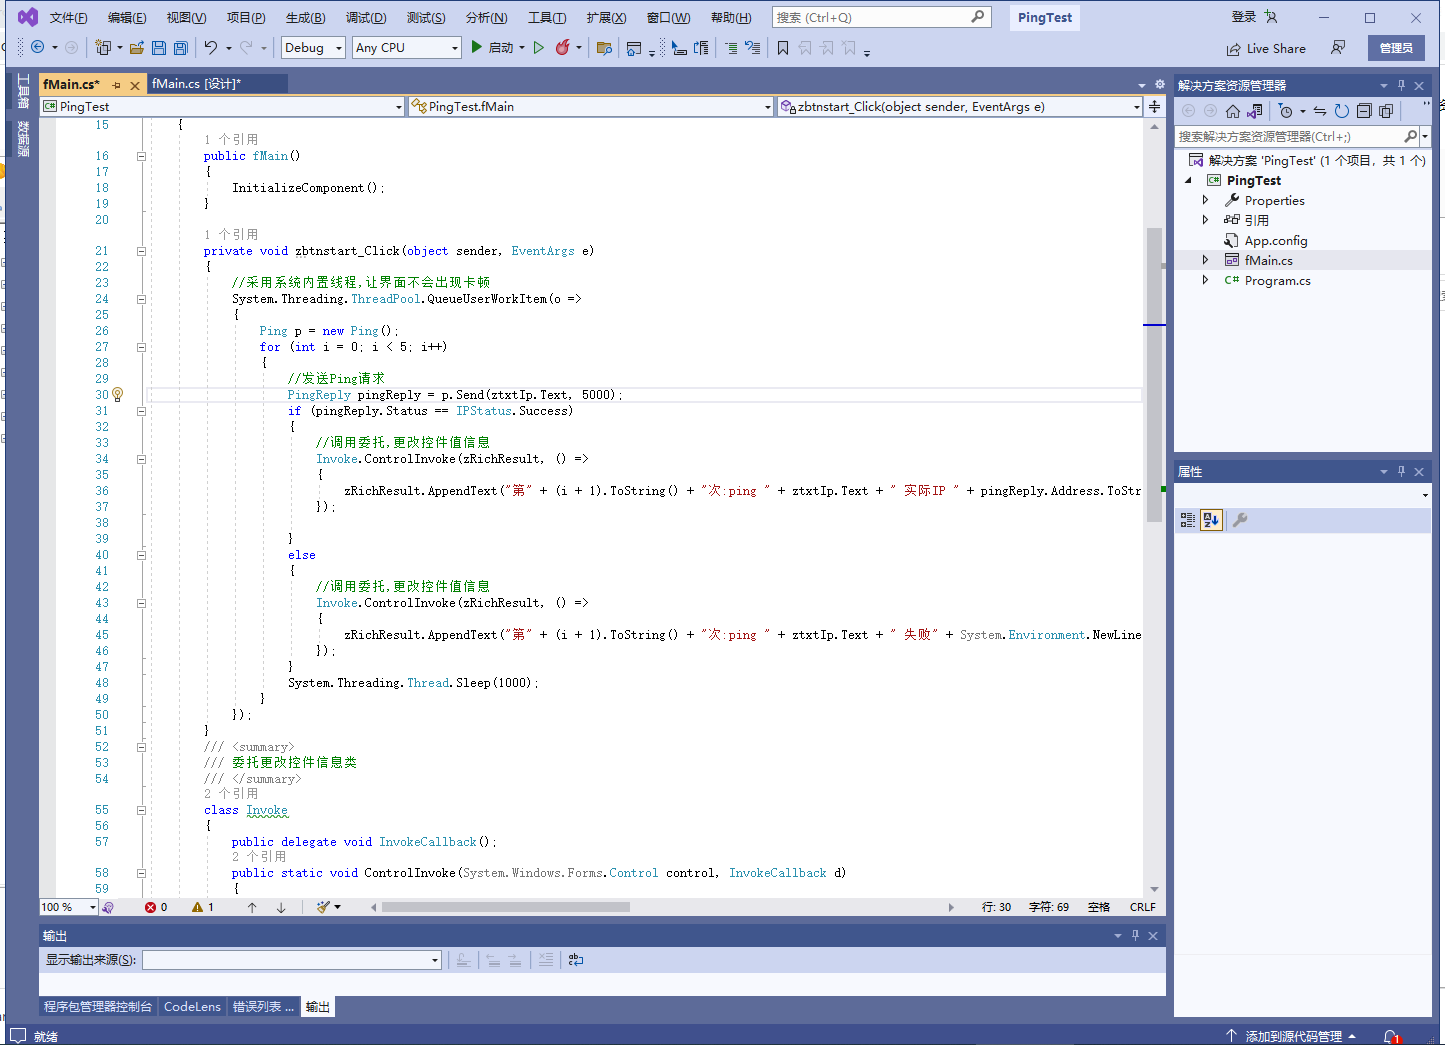Toggle auto-hide pin of 输出 panel
1445x1045 pixels.
[x=1135, y=935]
